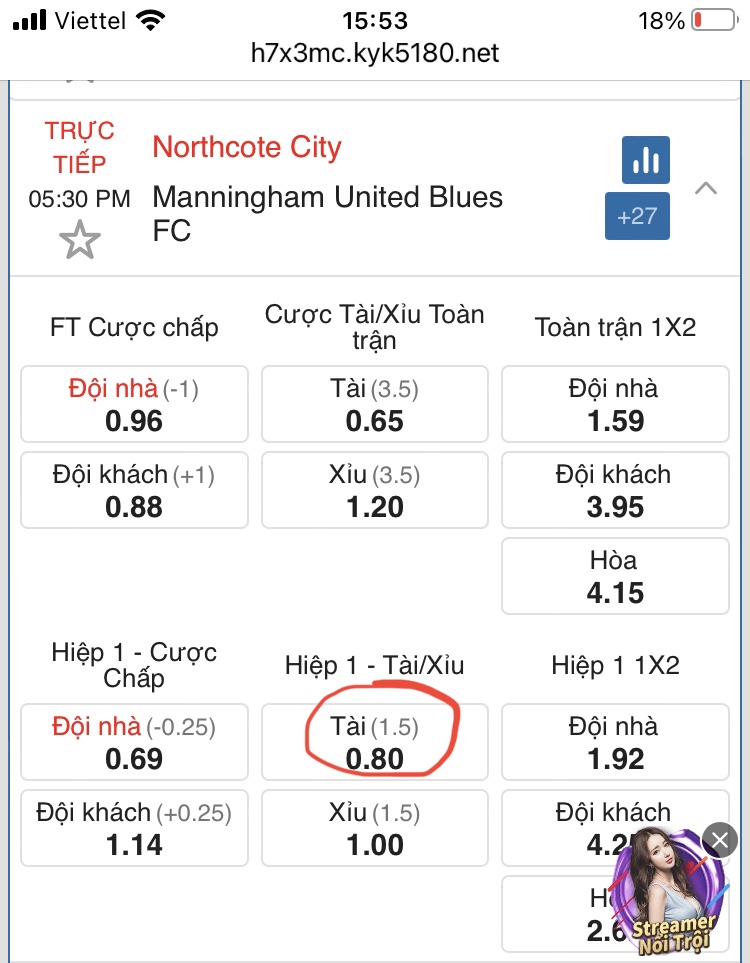Collapse the match odds chevron

(706, 188)
